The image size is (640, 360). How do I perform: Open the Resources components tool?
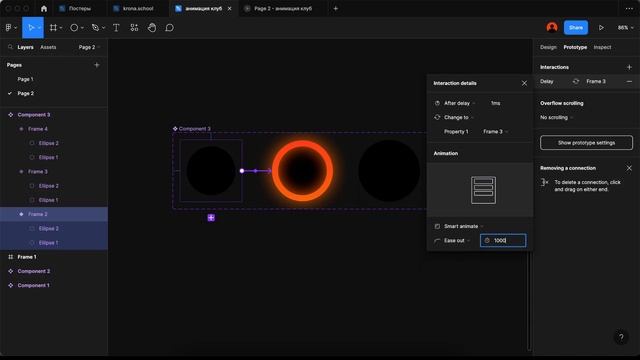[134, 28]
